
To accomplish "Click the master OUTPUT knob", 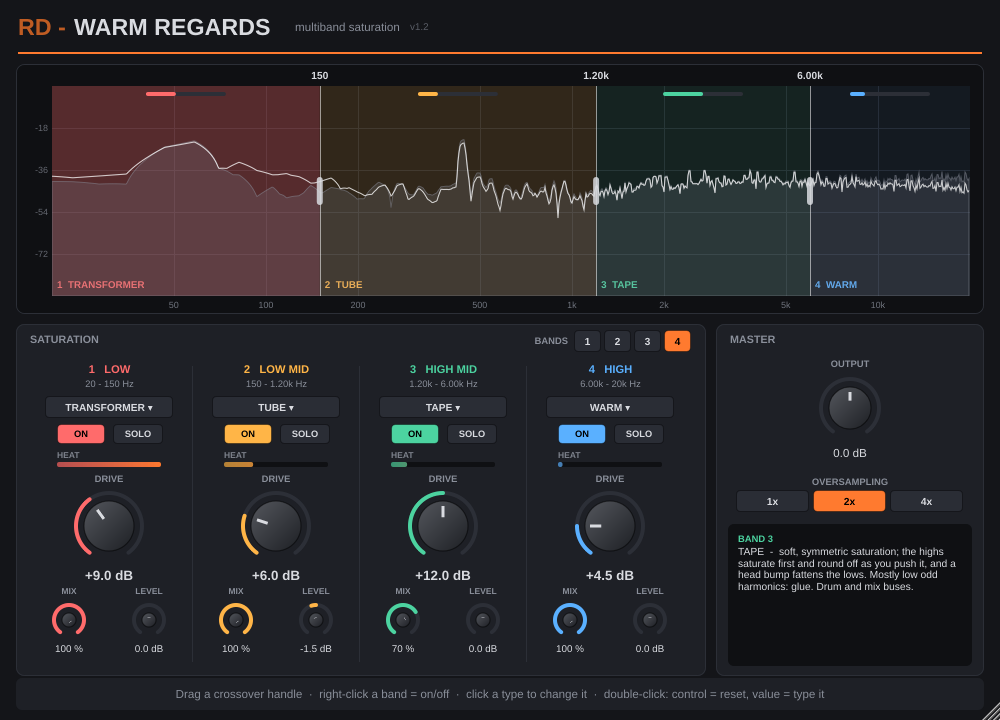I will point(849,408).
